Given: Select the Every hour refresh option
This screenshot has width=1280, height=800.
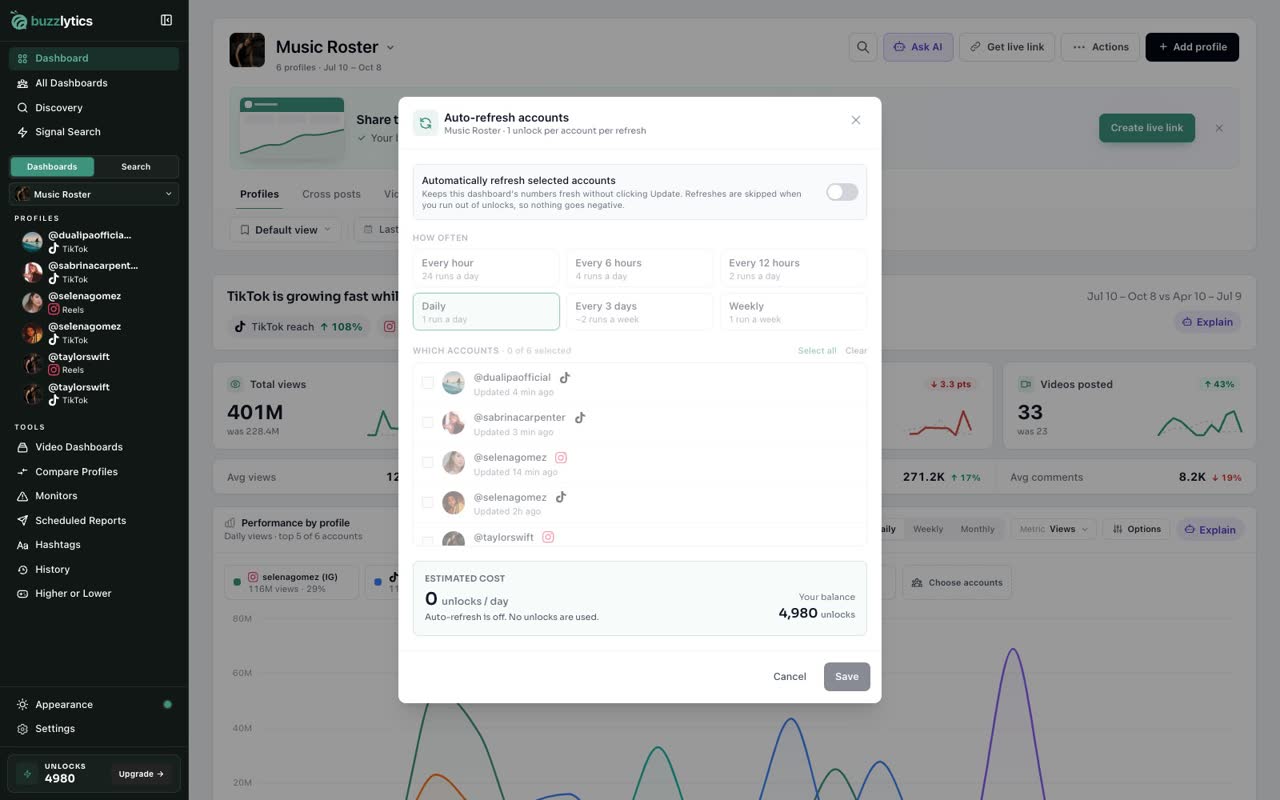Looking at the screenshot, I should pyautogui.click(x=486, y=269).
